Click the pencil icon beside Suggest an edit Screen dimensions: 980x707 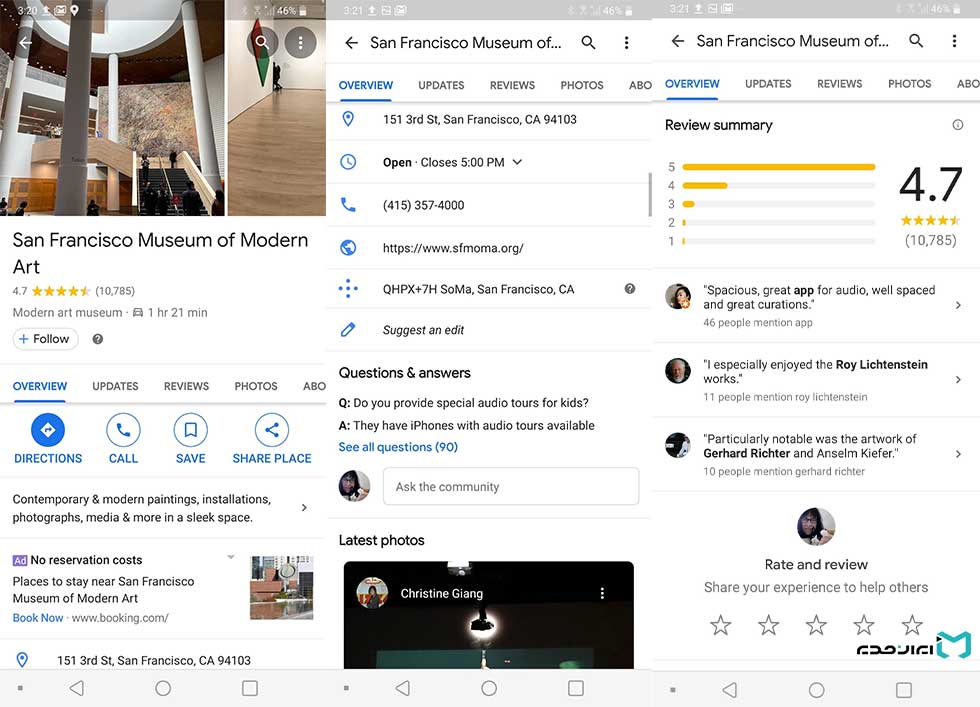click(348, 330)
